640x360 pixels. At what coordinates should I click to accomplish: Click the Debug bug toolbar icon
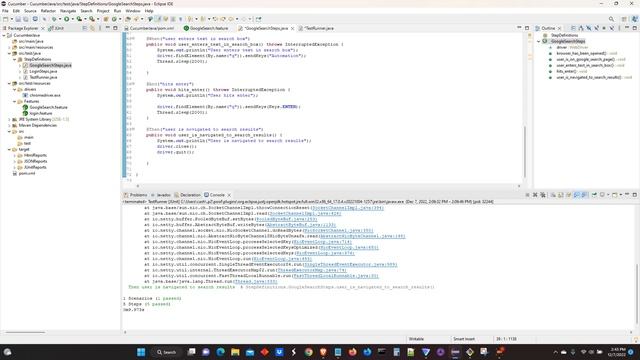(54, 19)
